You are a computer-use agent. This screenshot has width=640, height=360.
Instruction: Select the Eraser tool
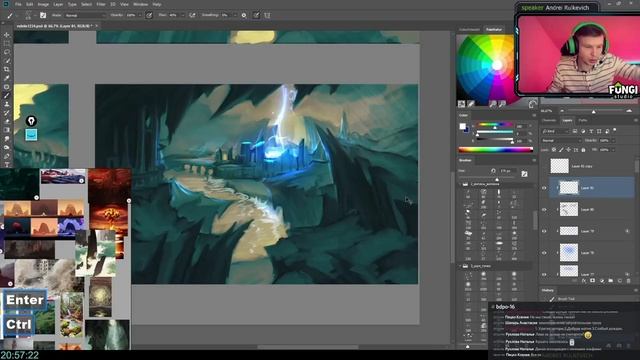click(7, 121)
